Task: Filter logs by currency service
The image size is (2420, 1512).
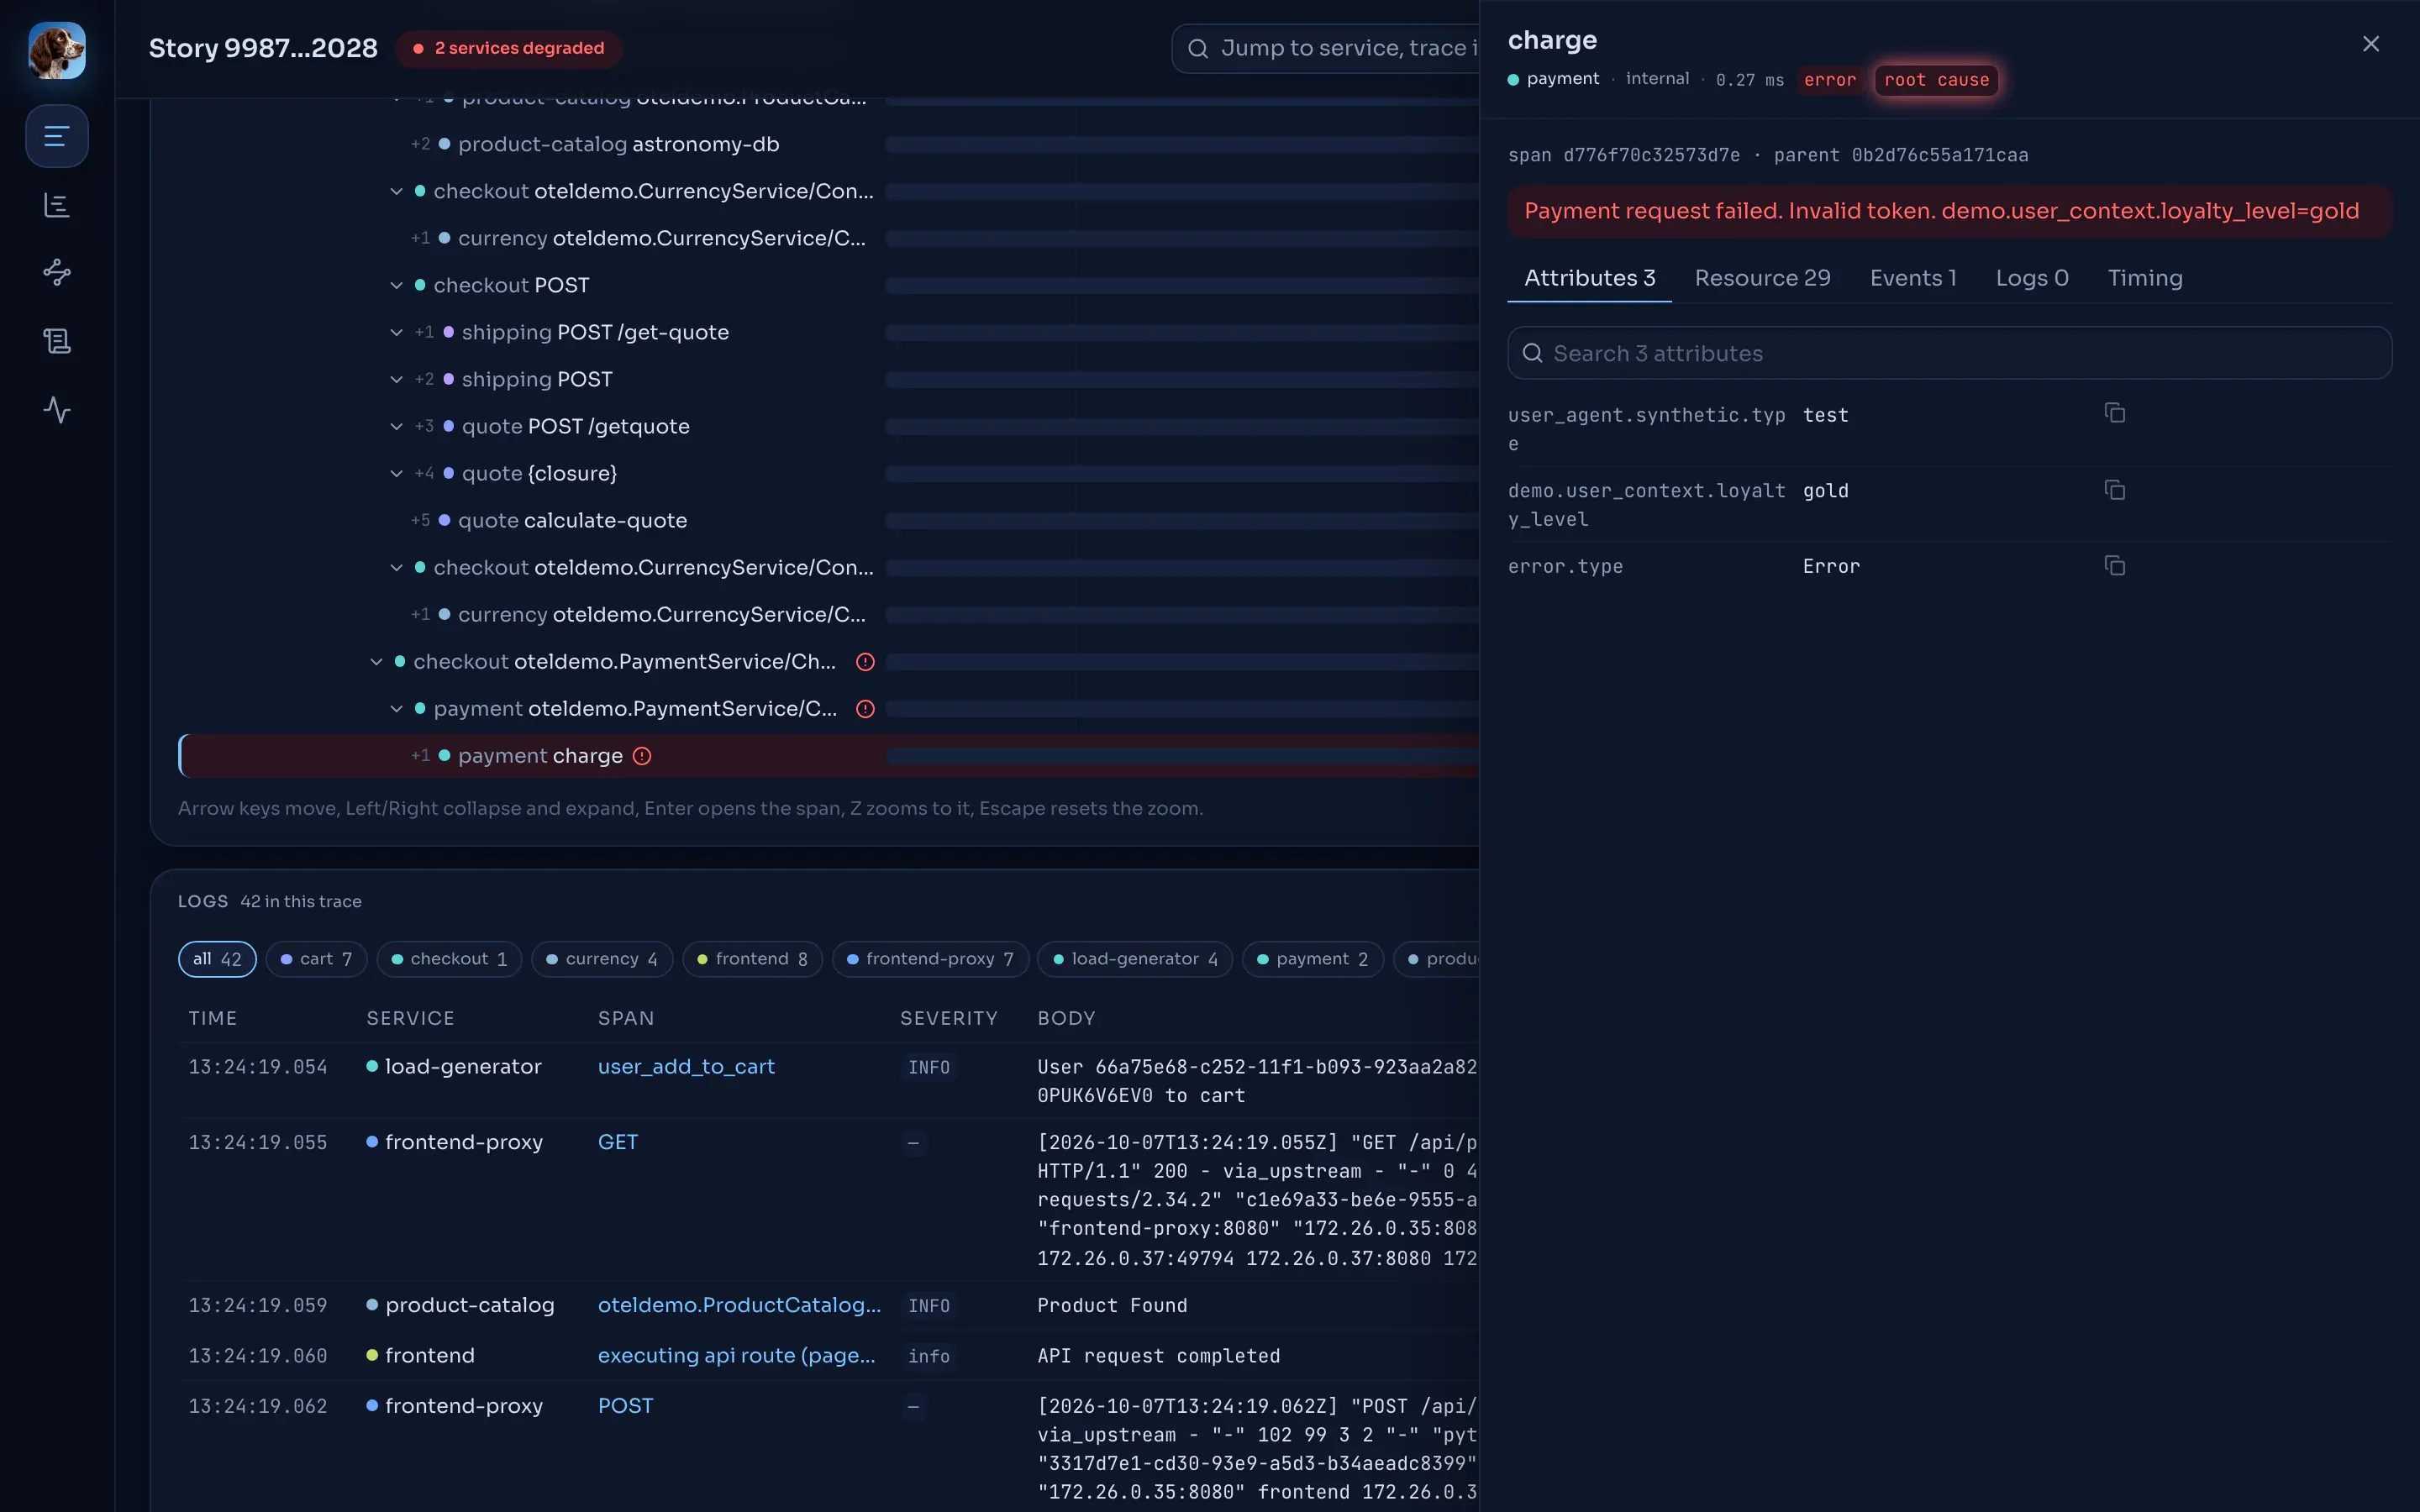Action: pos(602,959)
